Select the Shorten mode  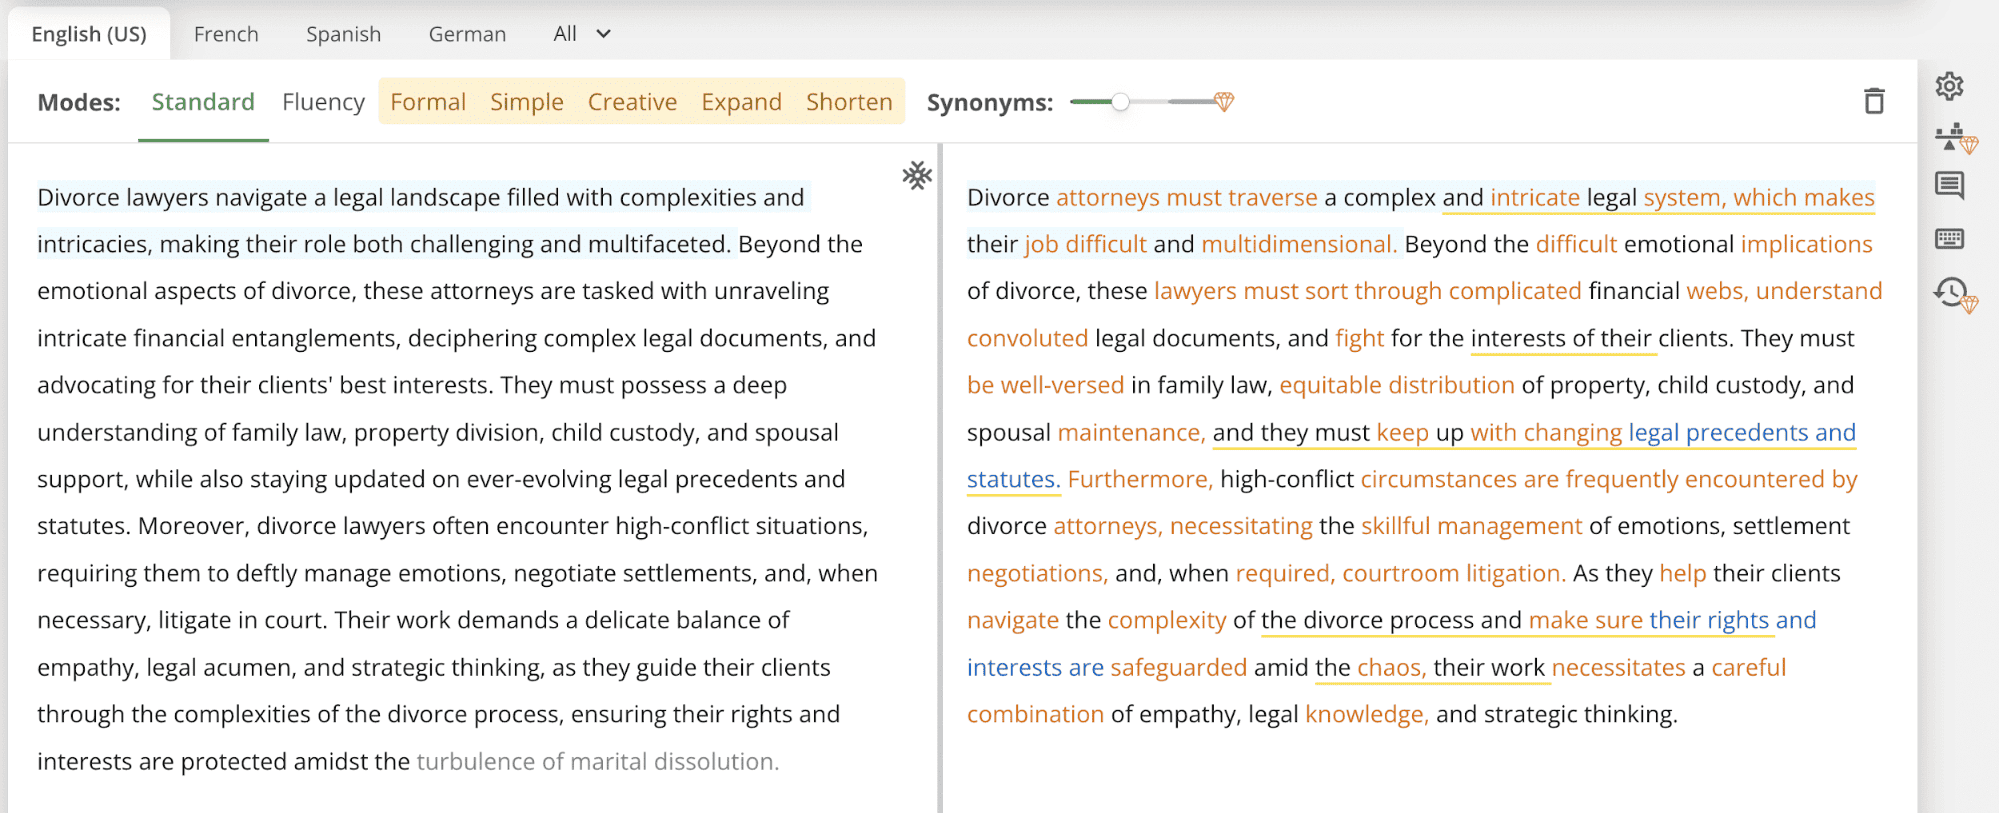tap(849, 102)
